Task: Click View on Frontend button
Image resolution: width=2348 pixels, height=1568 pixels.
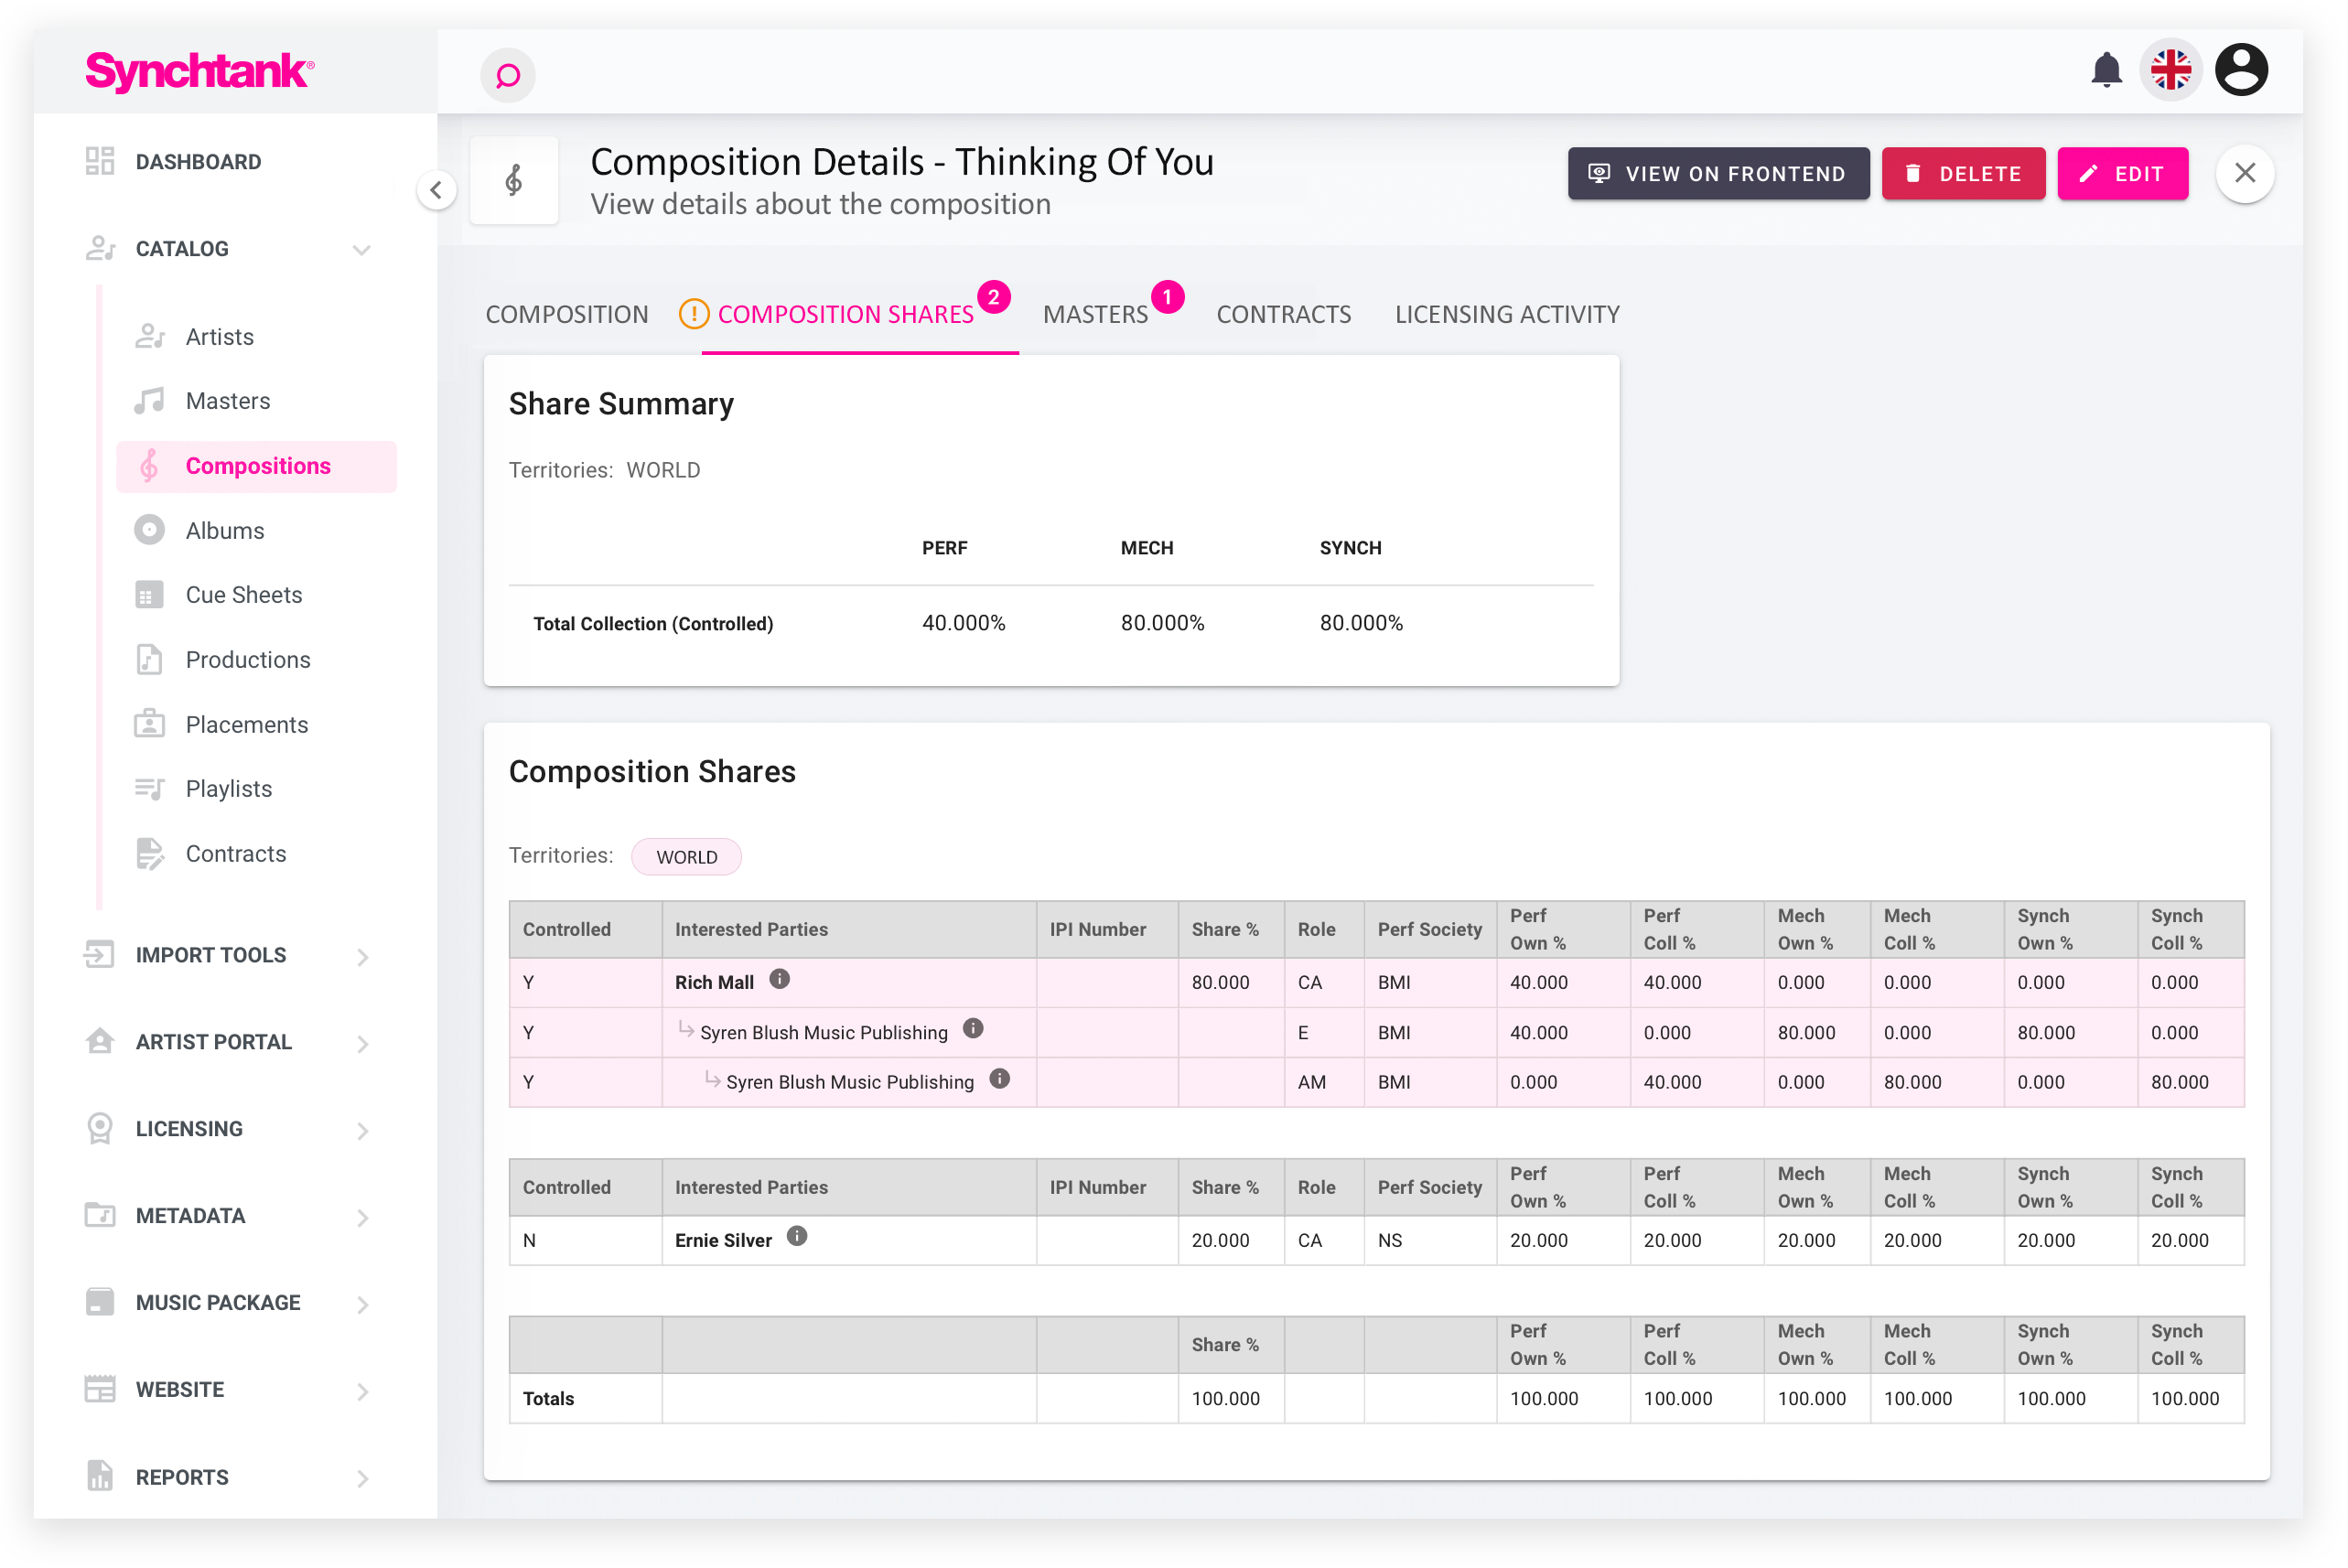Action: tap(1718, 174)
